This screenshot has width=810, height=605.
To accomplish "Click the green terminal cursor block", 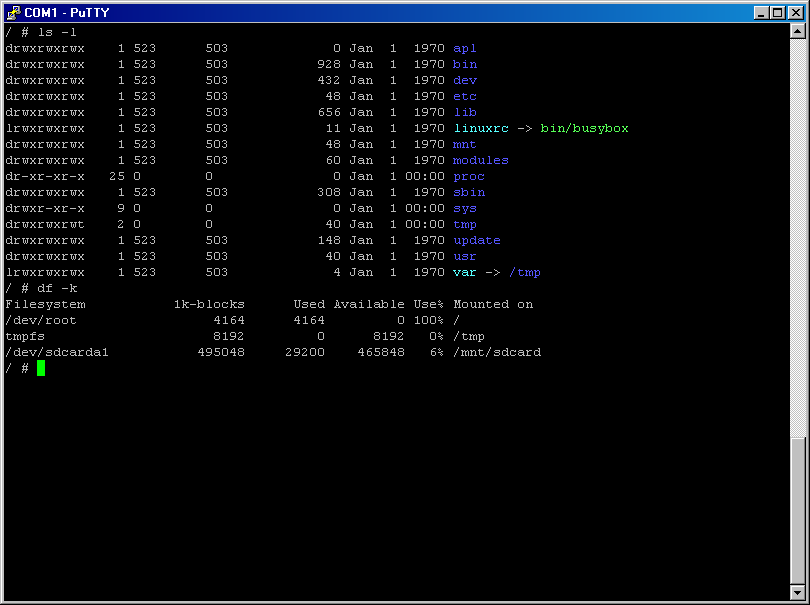I will (x=41, y=368).
